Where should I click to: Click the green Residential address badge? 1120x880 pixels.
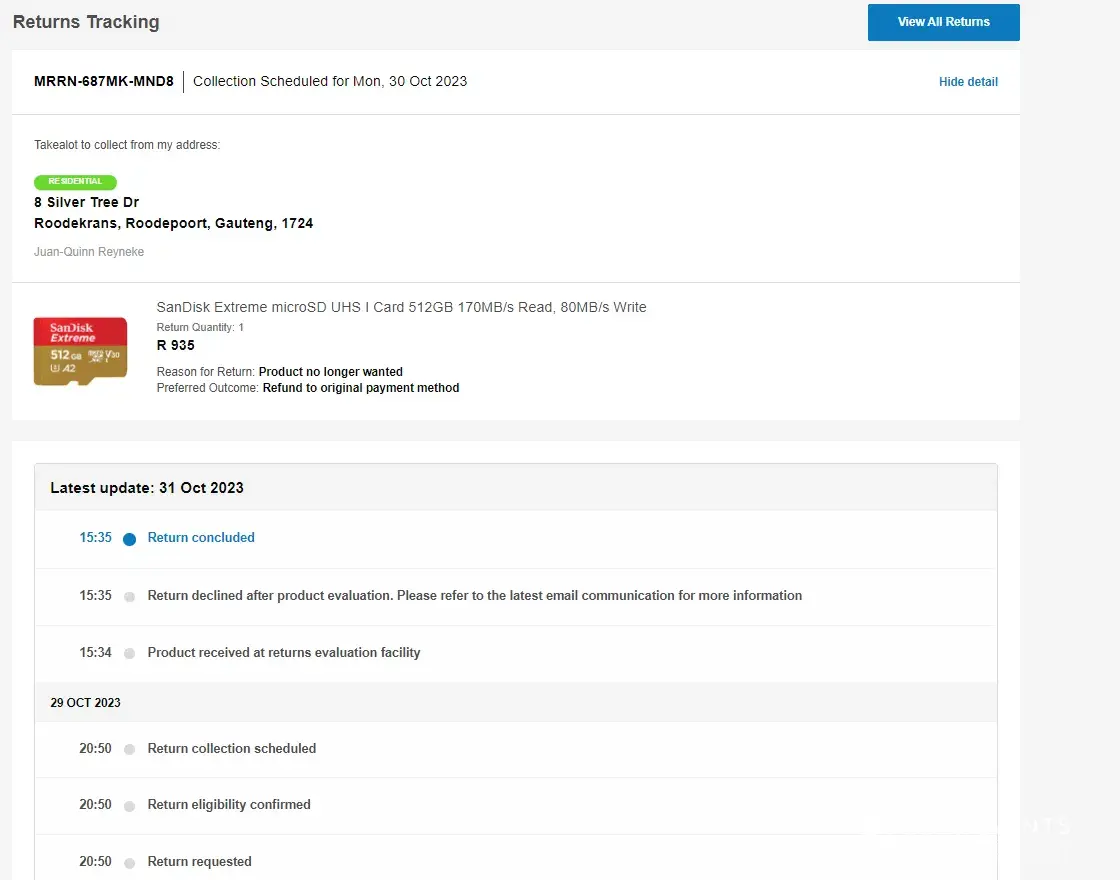(75, 182)
